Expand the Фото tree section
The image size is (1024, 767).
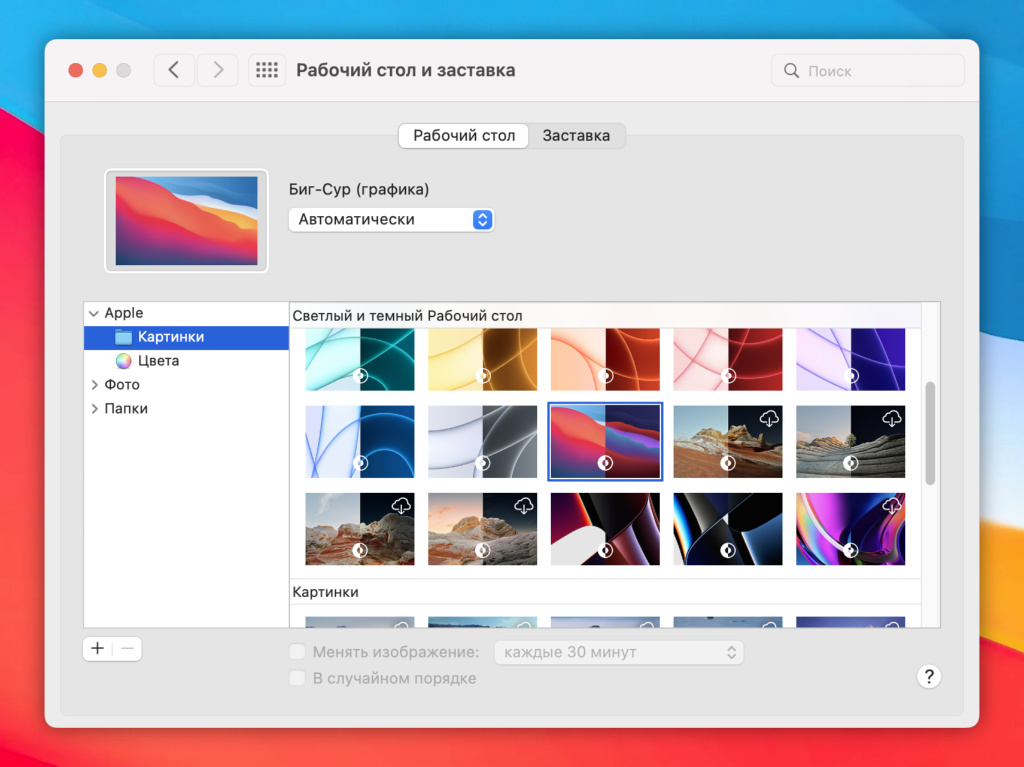(x=95, y=385)
